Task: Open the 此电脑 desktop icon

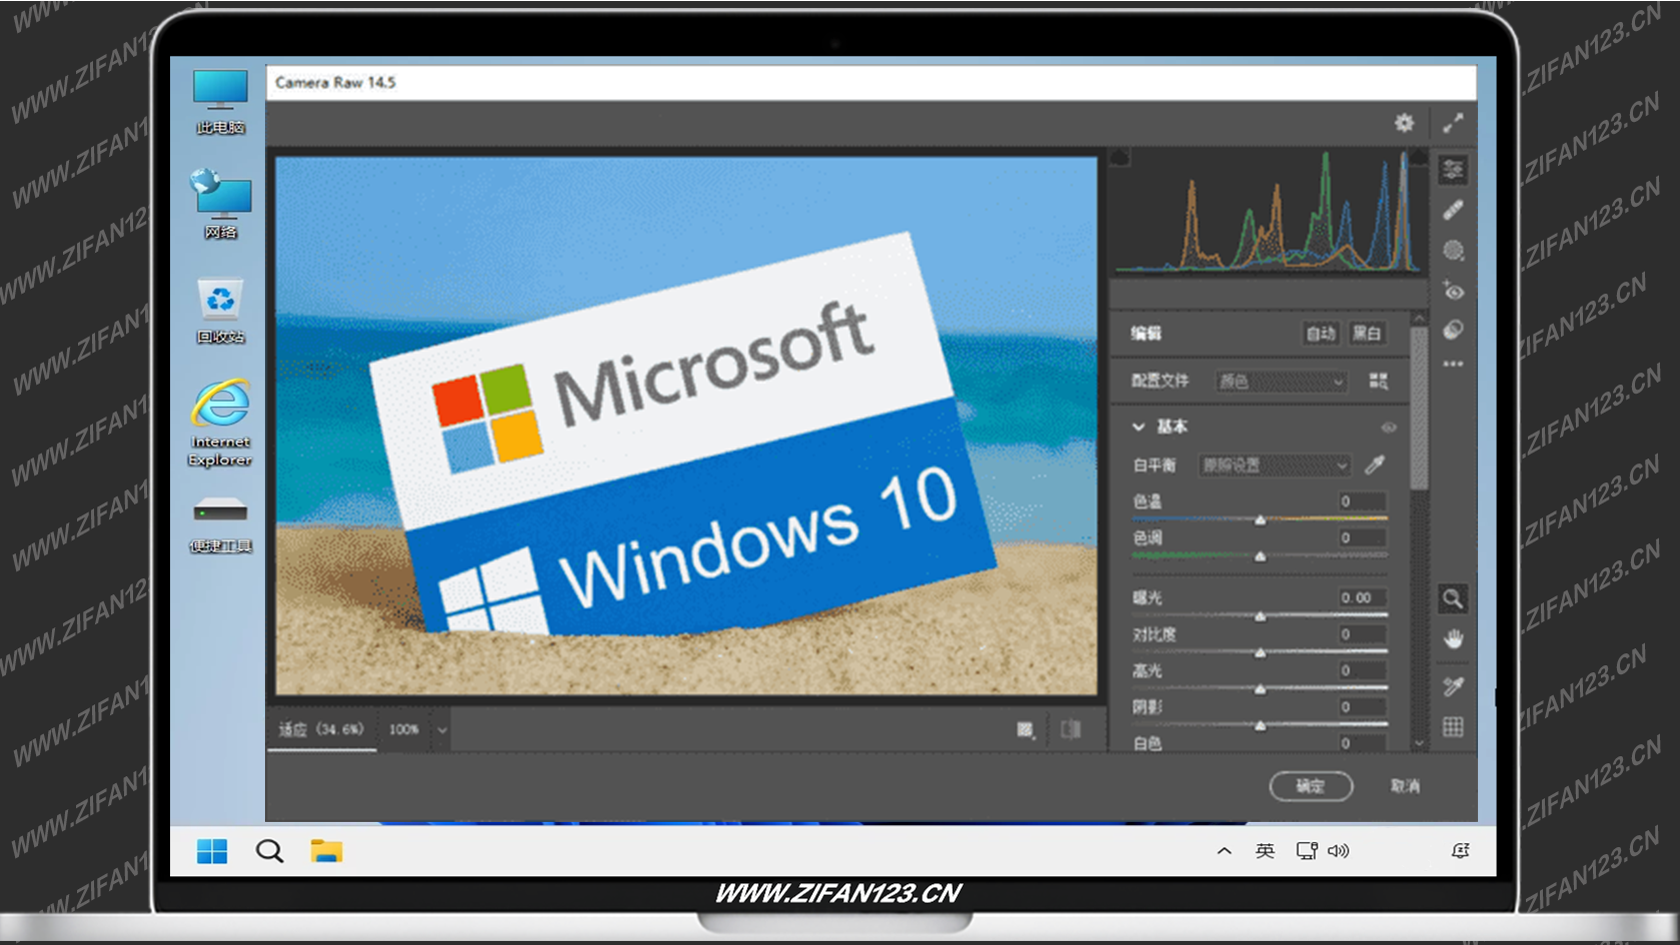Action: [x=220, y=102]
